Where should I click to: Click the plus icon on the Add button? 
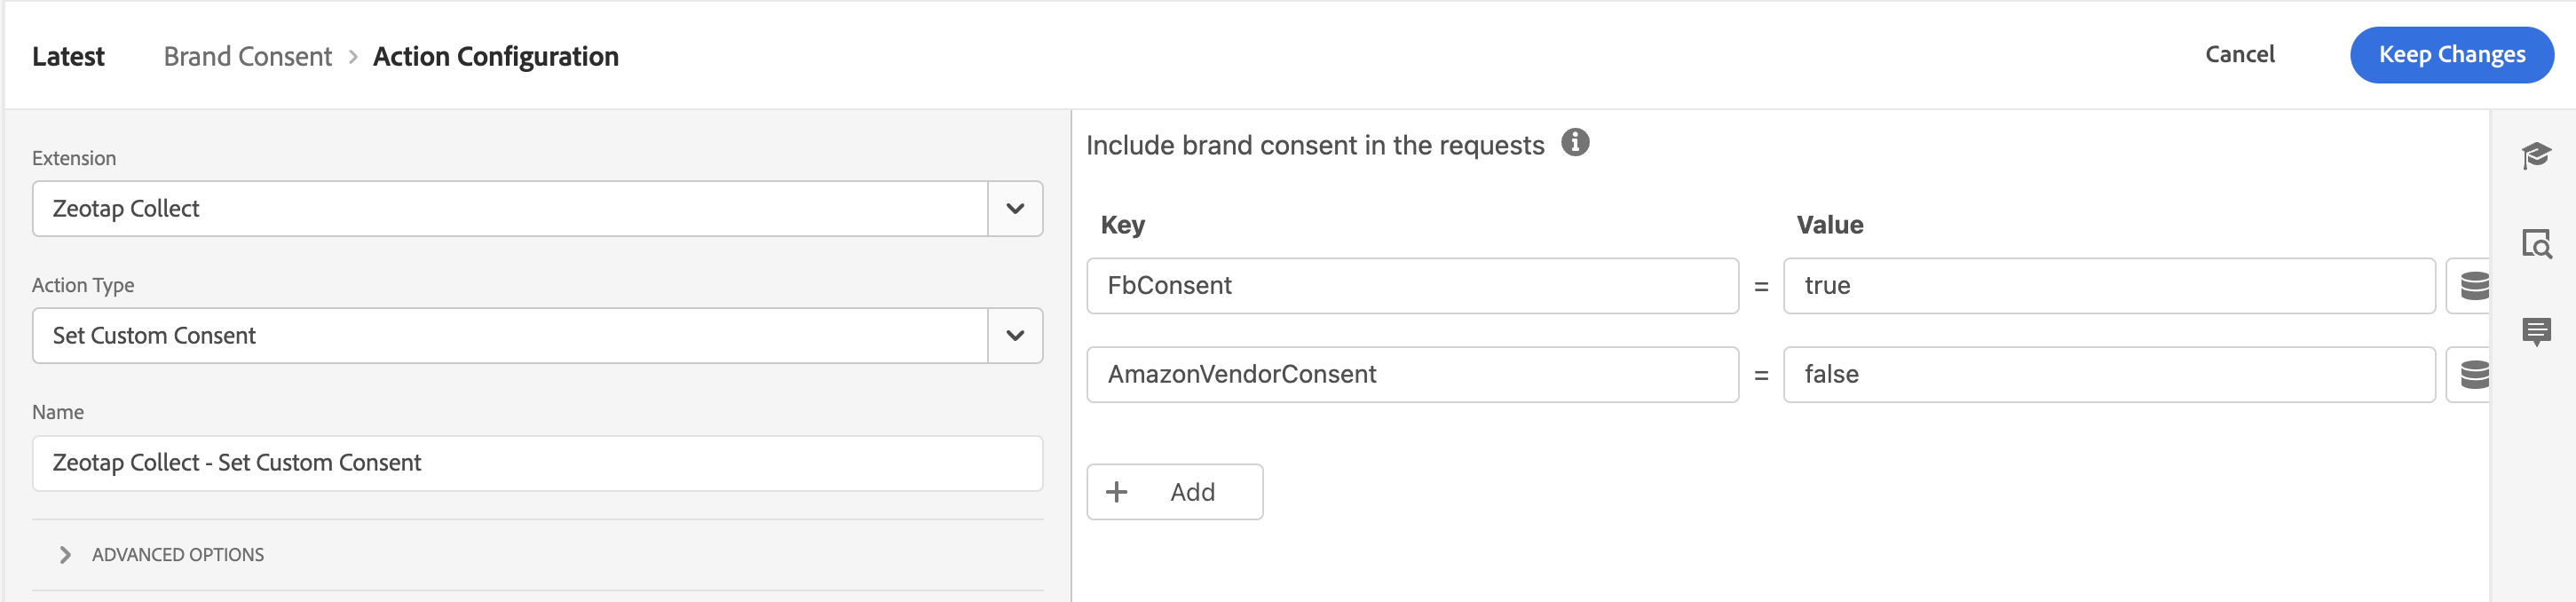(x=1116, y=492)
